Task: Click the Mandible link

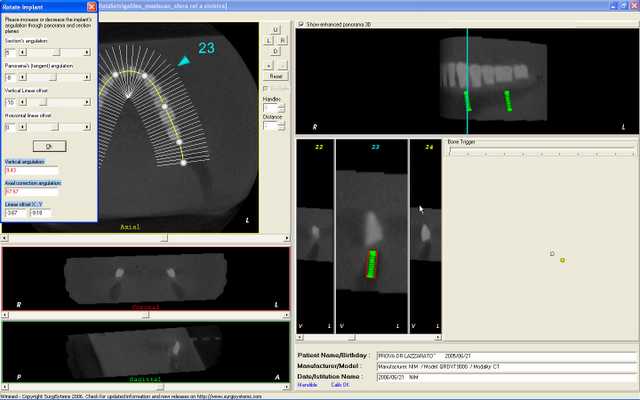Action: [x=307, y=385]
